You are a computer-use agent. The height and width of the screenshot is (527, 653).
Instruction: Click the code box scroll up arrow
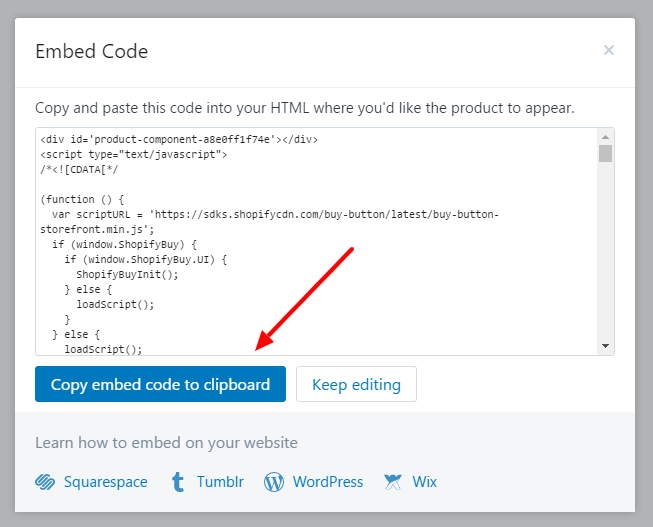click(x=605, y=137)
